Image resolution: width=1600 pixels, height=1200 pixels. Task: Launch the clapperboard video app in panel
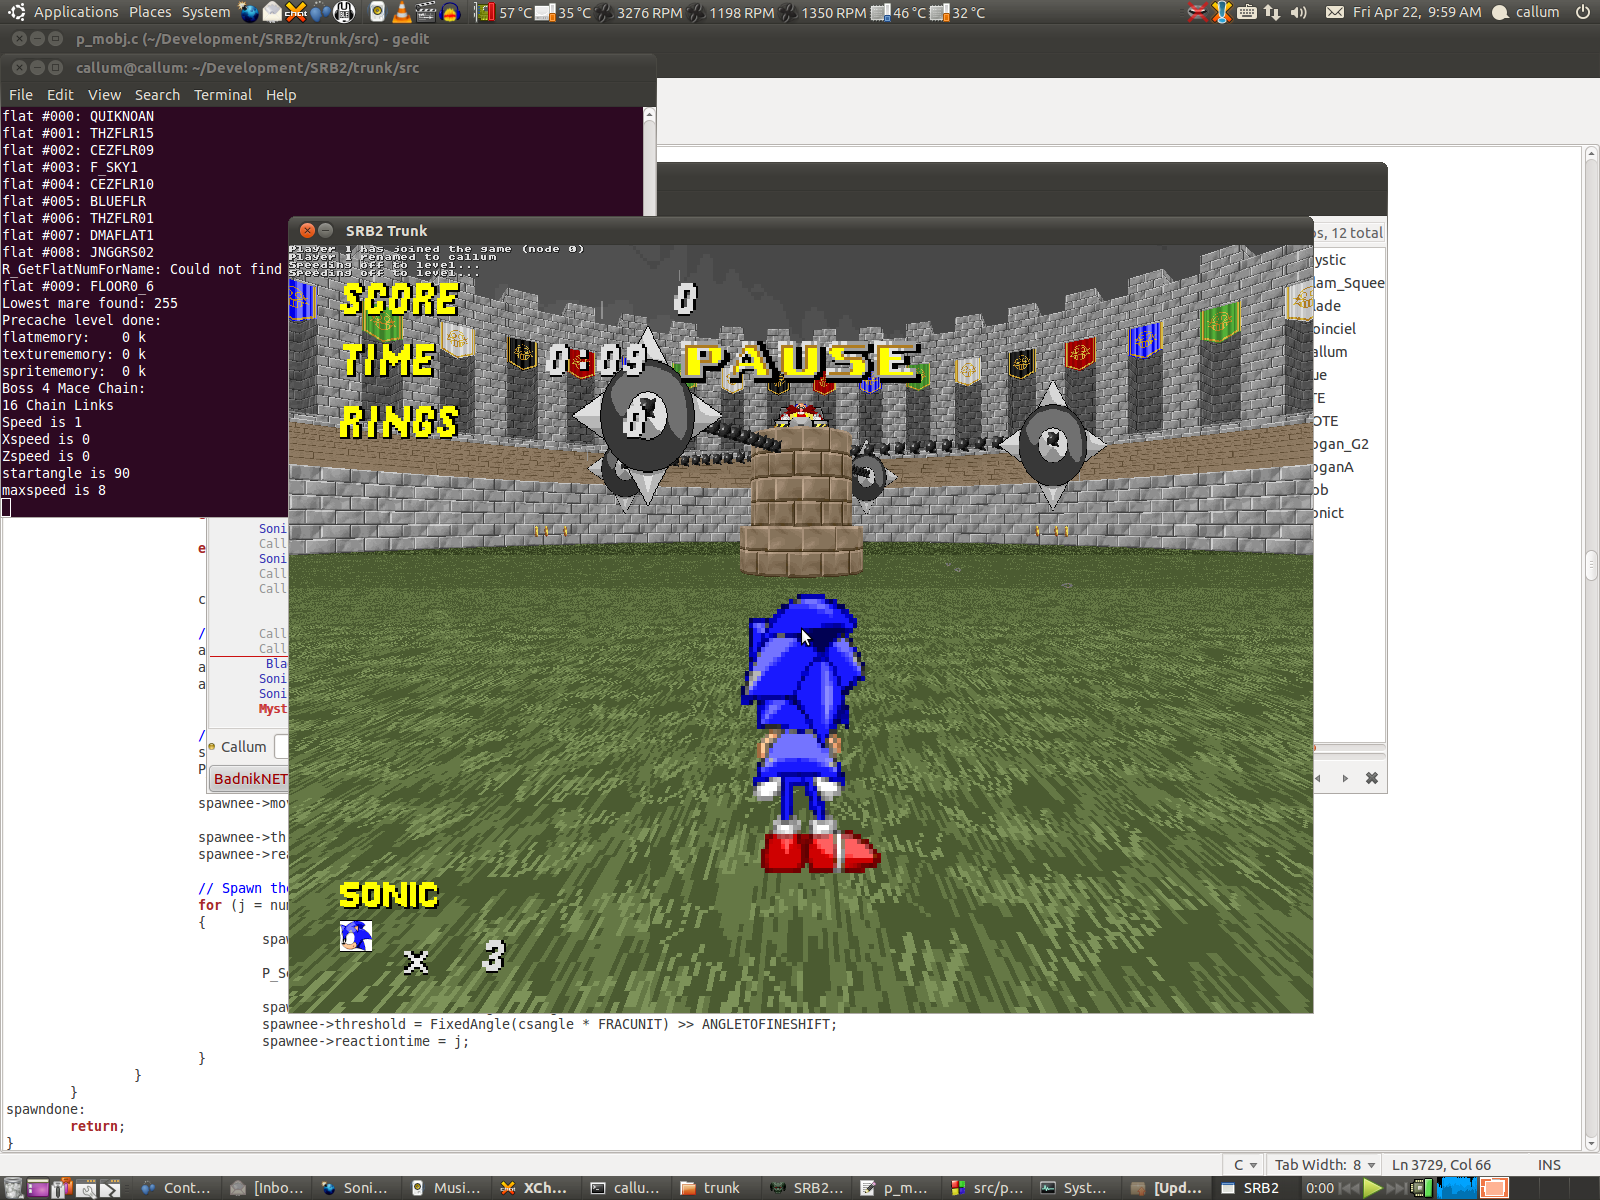(x=426, y=12)
